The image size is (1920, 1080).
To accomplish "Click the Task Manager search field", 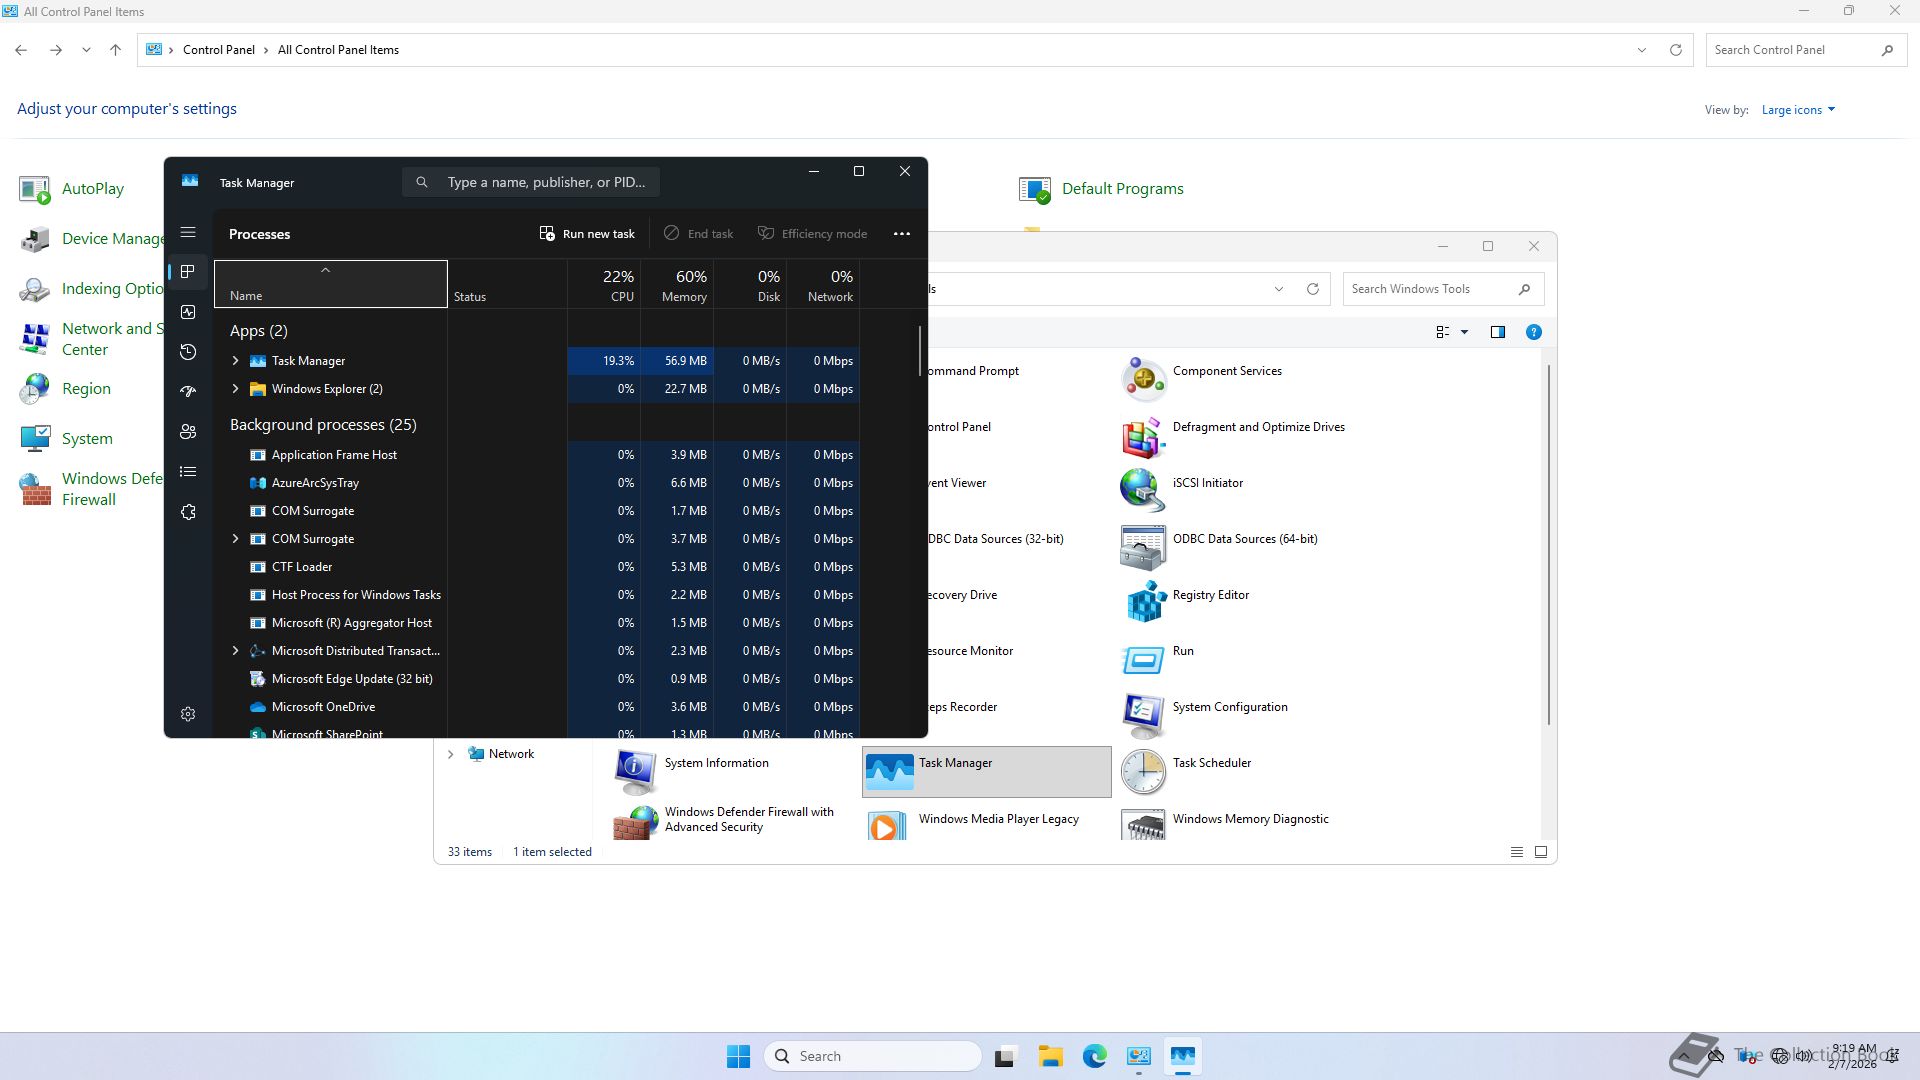I will click(x=545, y=182).
